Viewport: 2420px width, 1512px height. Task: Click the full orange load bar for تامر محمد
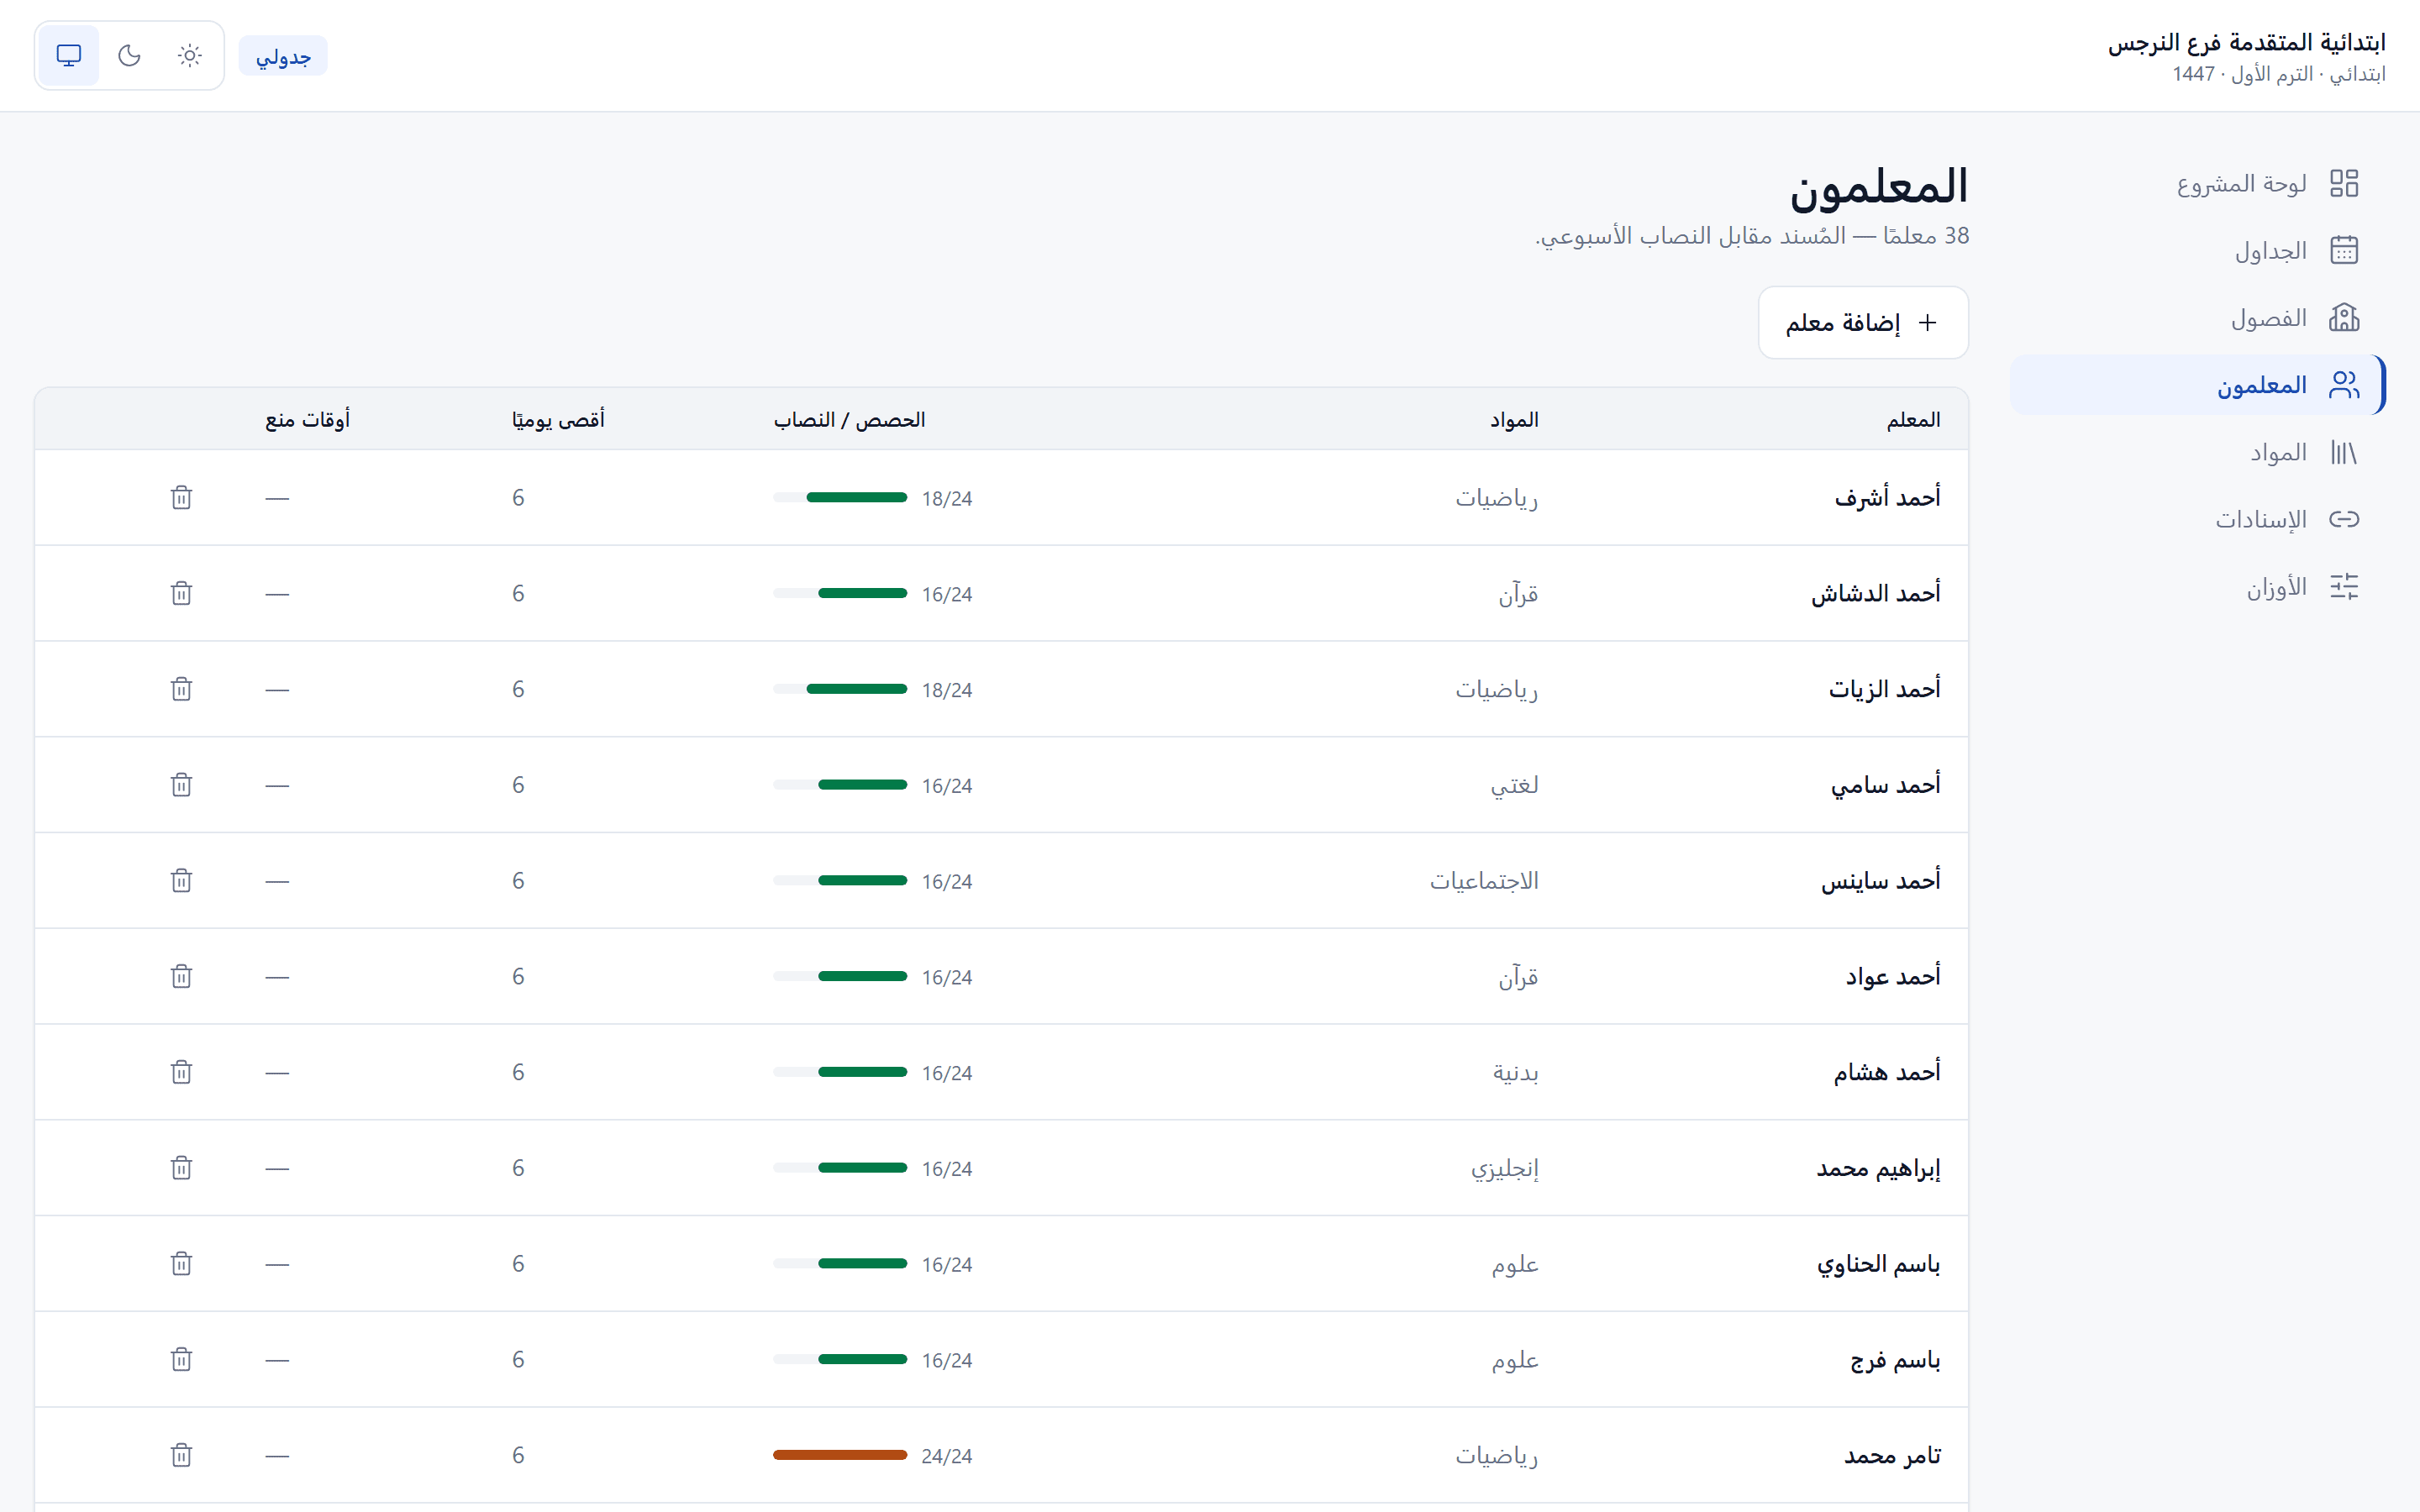pyautogui.click(x=840, y=1455)
